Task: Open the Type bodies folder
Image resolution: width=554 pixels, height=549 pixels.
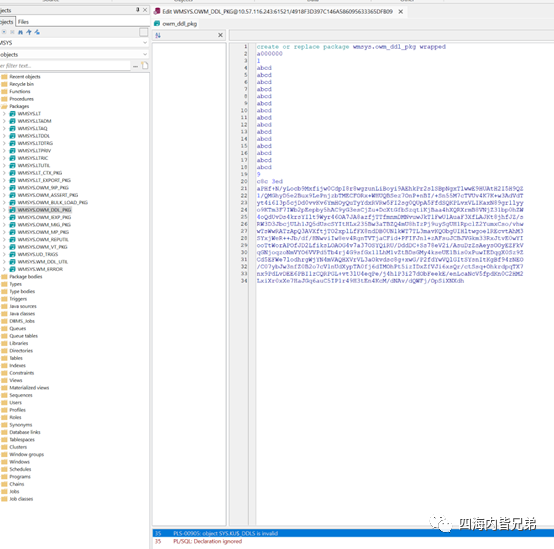Action: [22, 292]
